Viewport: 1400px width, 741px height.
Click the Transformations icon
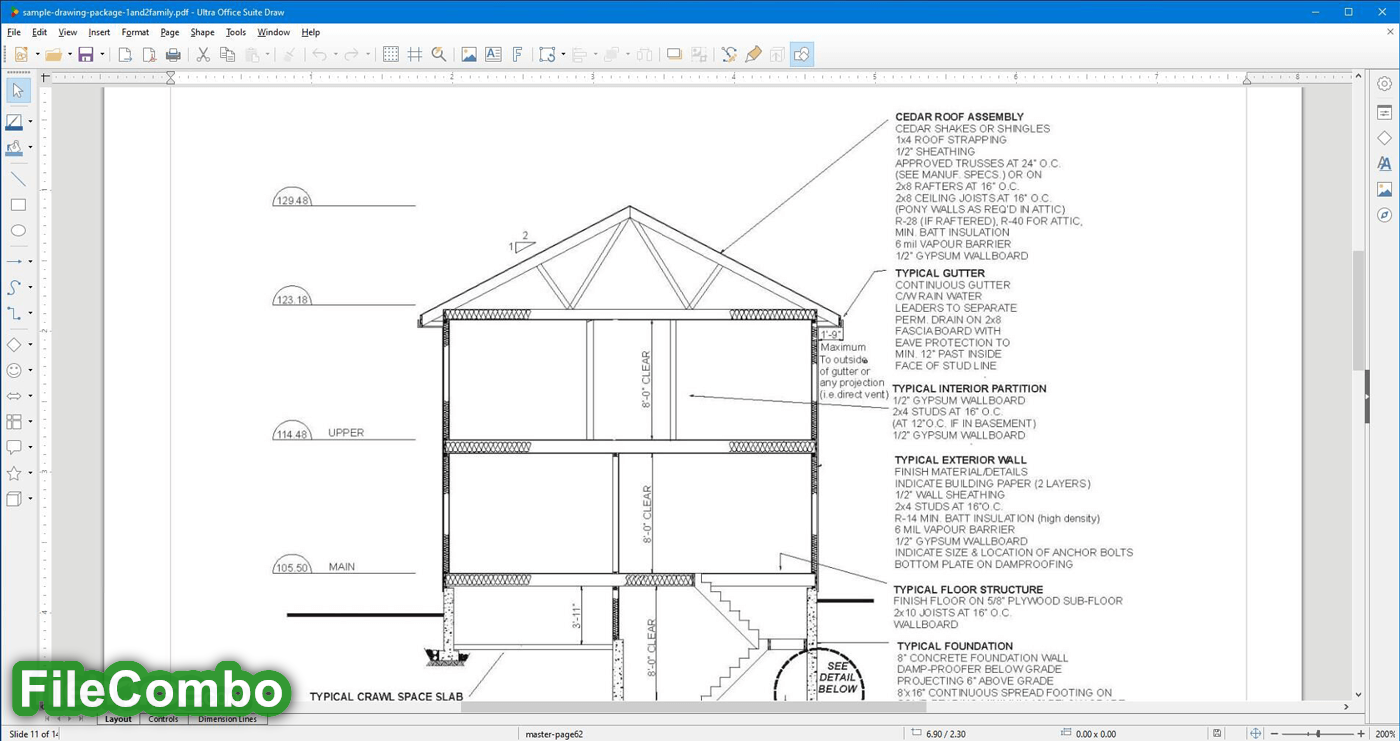point(546,55)
